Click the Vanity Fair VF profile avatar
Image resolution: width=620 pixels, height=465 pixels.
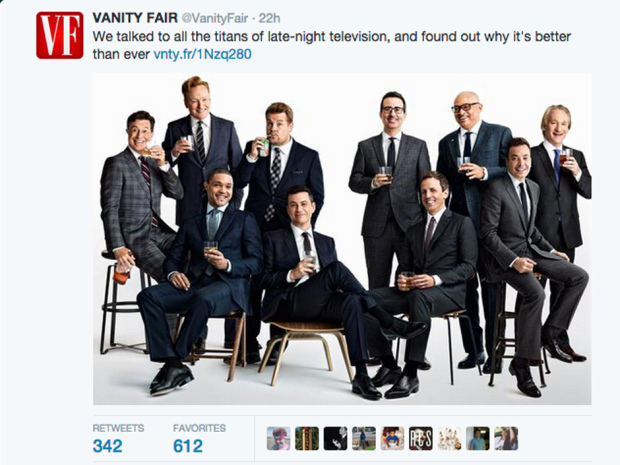[x=59, y=35]
